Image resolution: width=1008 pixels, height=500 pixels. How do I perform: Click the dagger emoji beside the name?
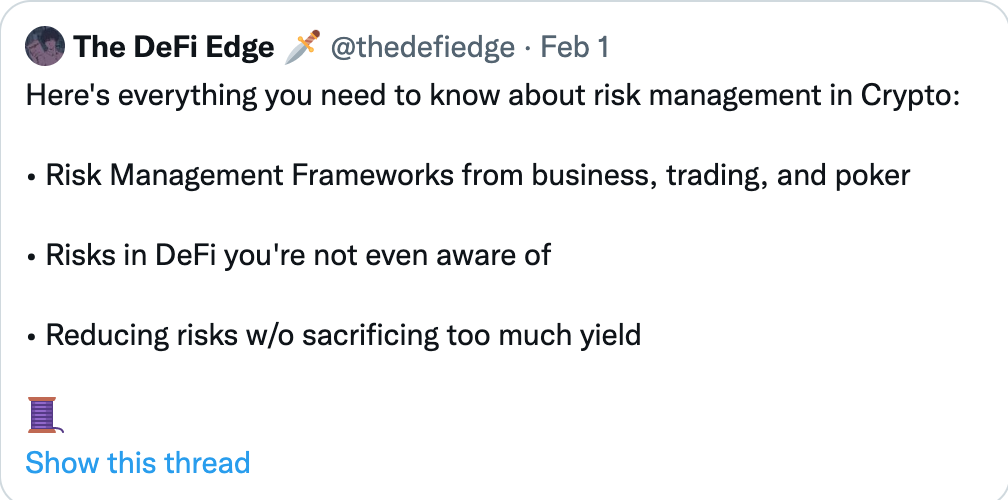click(302, 47)
